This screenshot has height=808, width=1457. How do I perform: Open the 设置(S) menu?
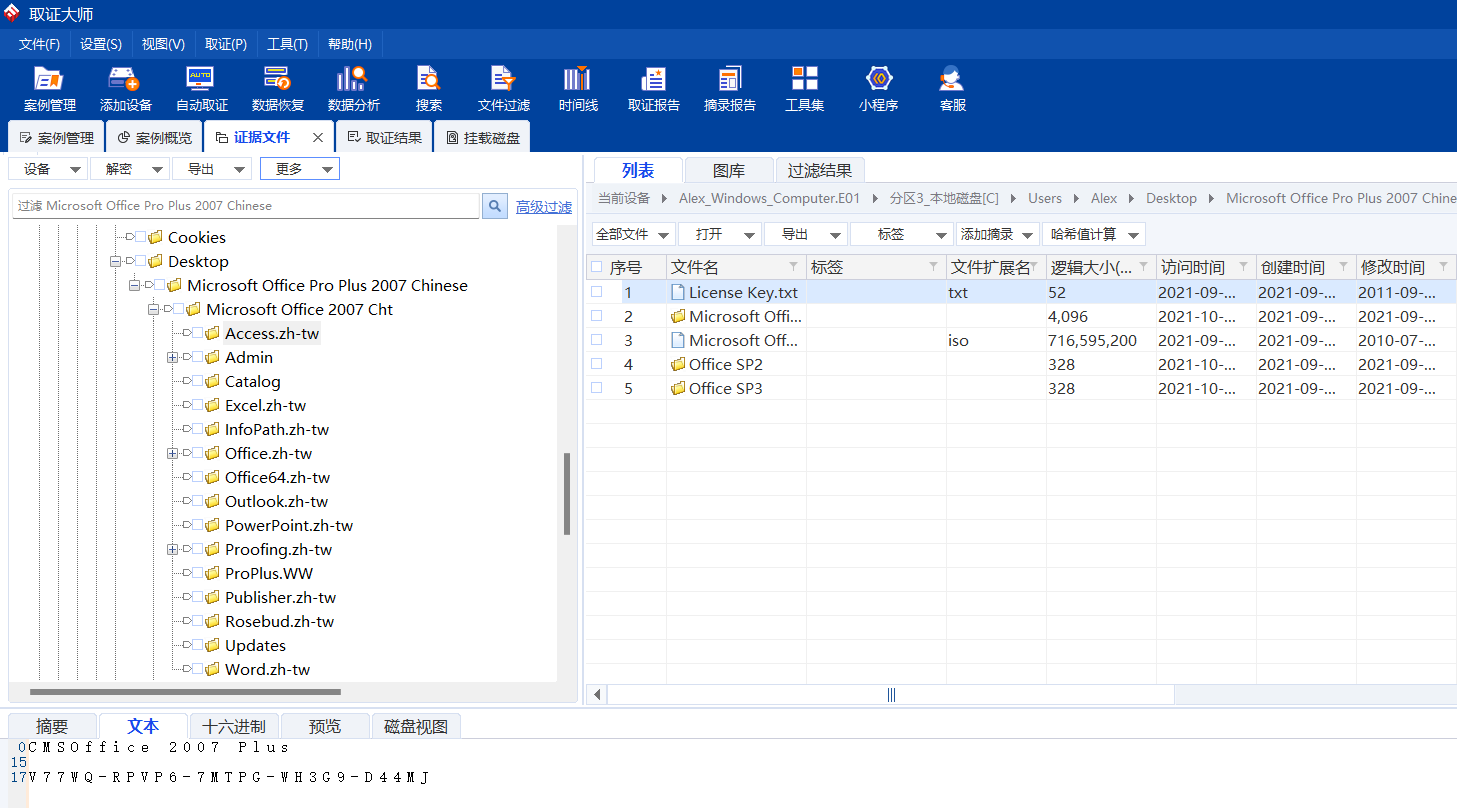[101, 44]
